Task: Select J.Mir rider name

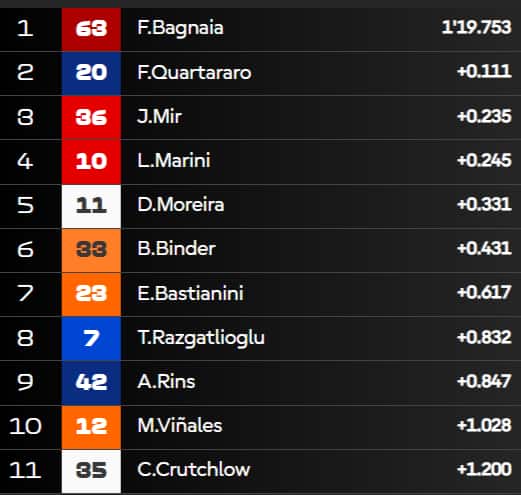Action: 159,117
